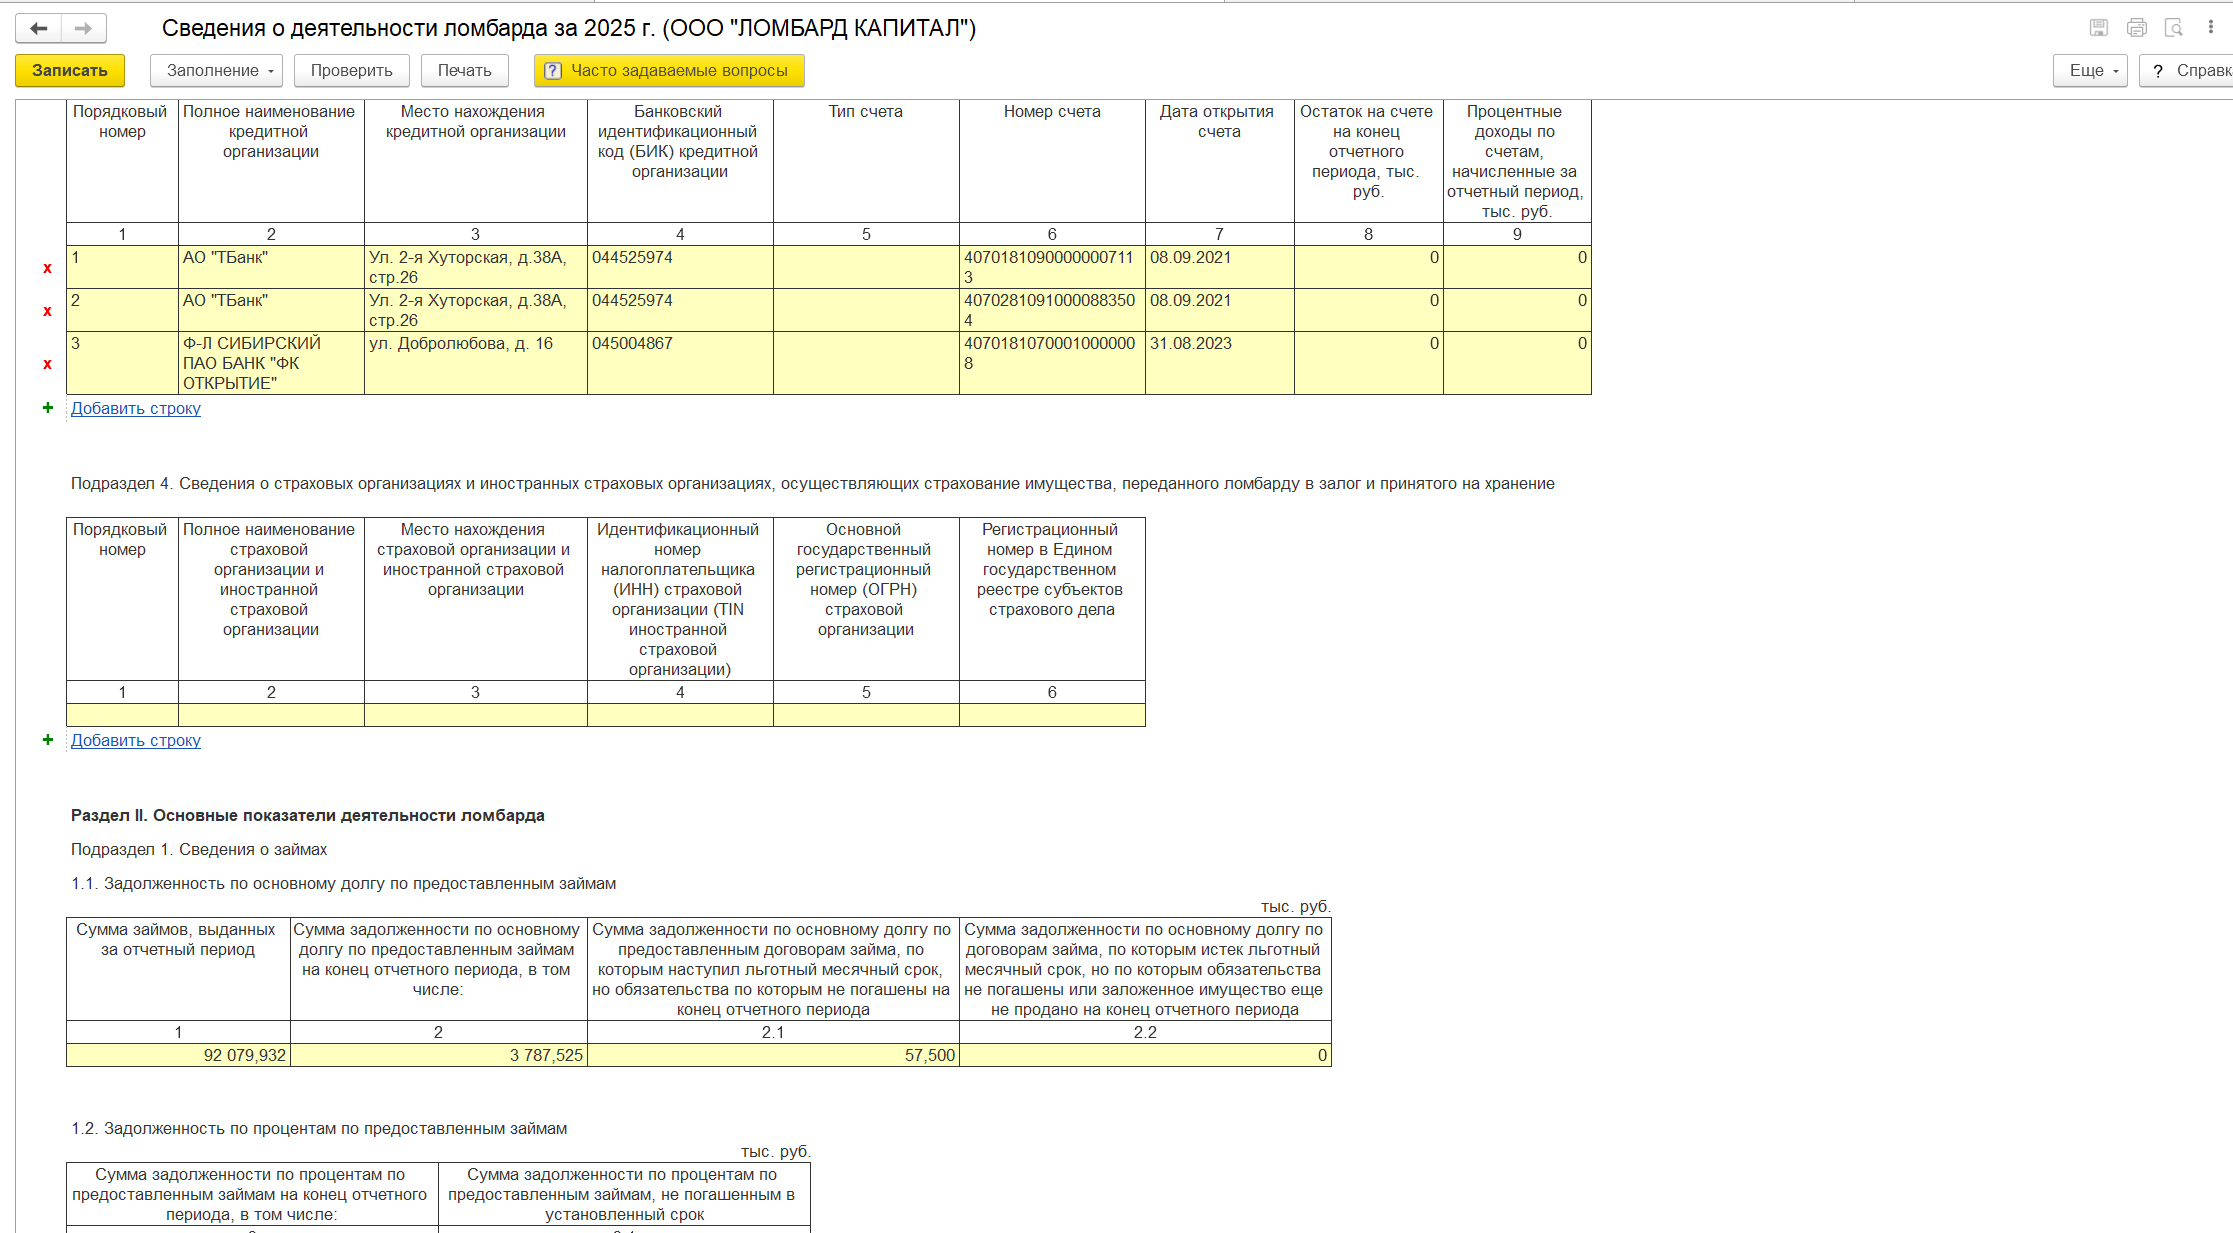Open the Справка help button
The height and width of the screenshot is (1233, 2233).
pos(2188,71)
